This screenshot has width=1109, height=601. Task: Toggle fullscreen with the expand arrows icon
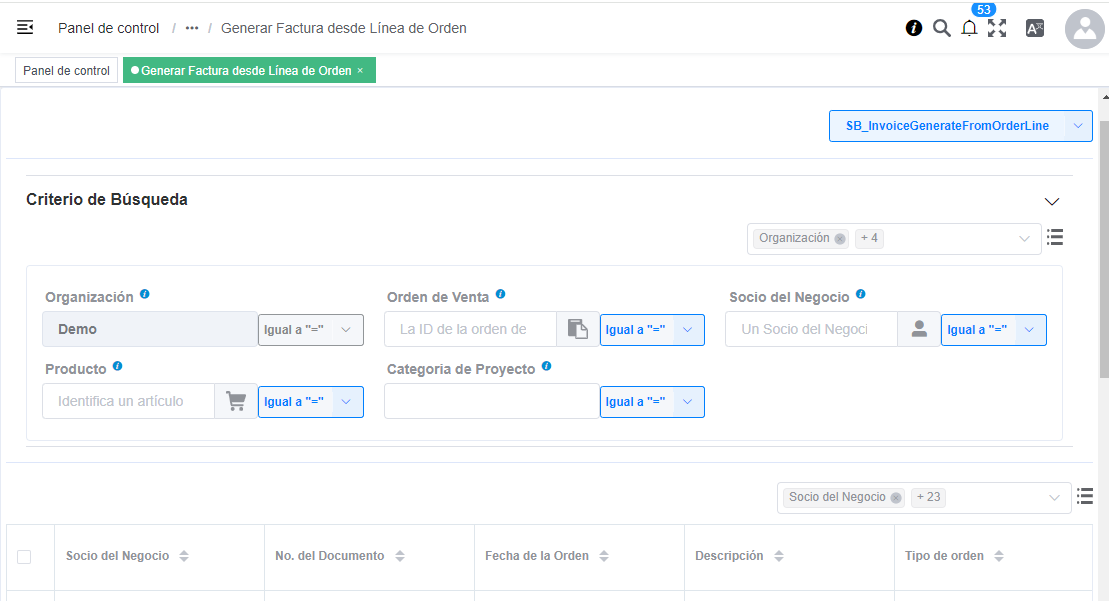point(997,28)
